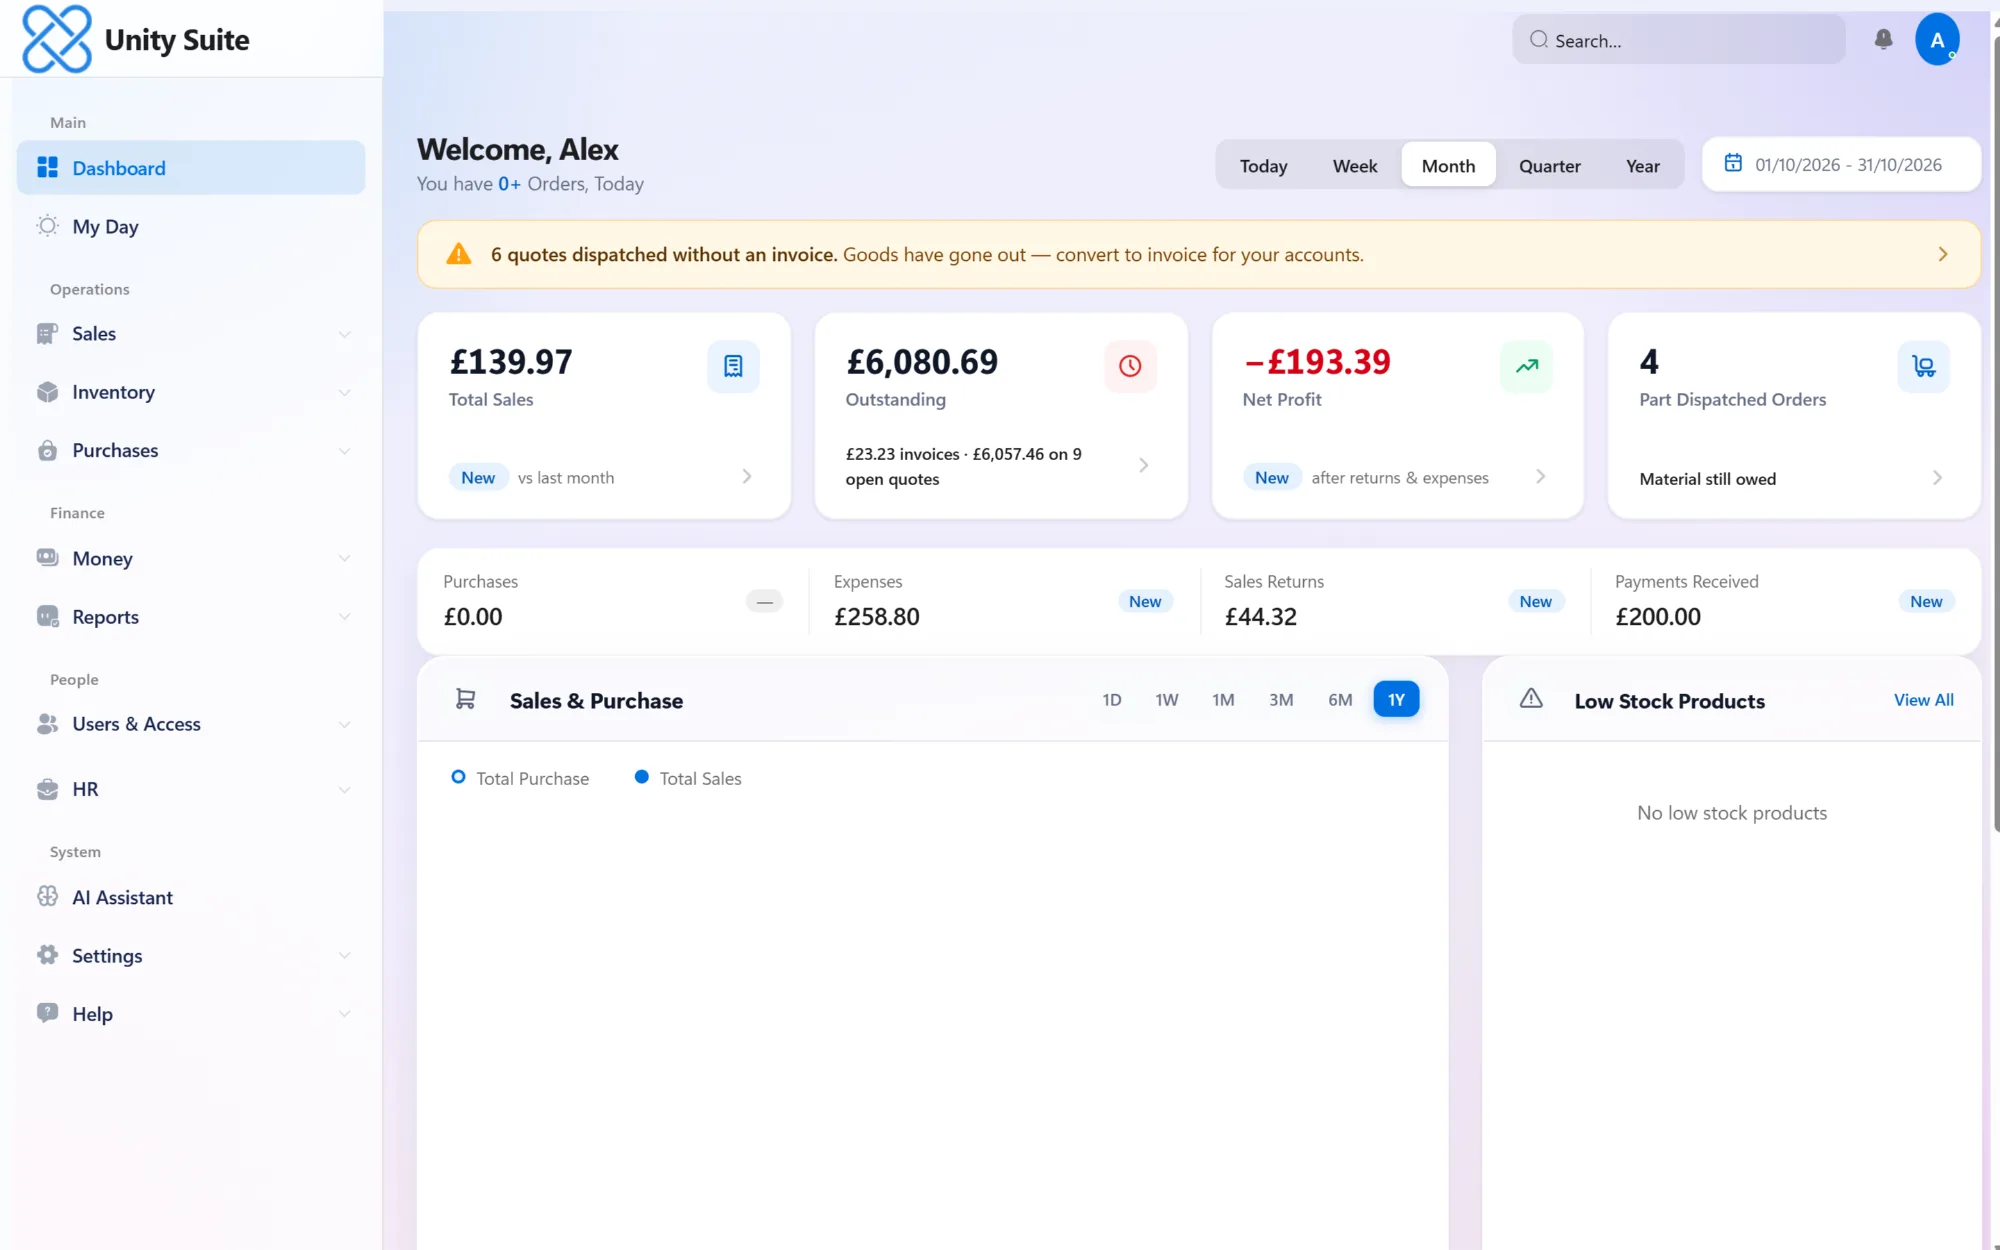Select the 1D chart range
This screenshot has width=2000, height=1250.
(1111, 699)
